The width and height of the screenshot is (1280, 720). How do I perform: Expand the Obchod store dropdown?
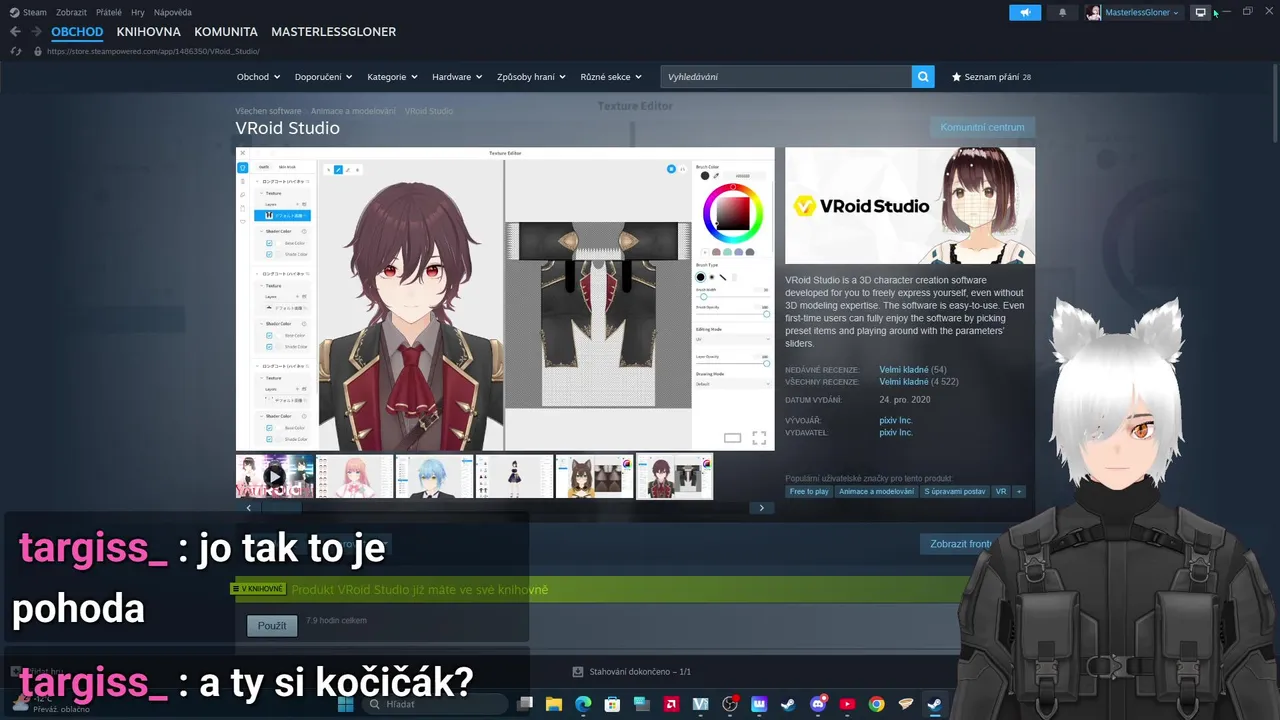[258, 77]
